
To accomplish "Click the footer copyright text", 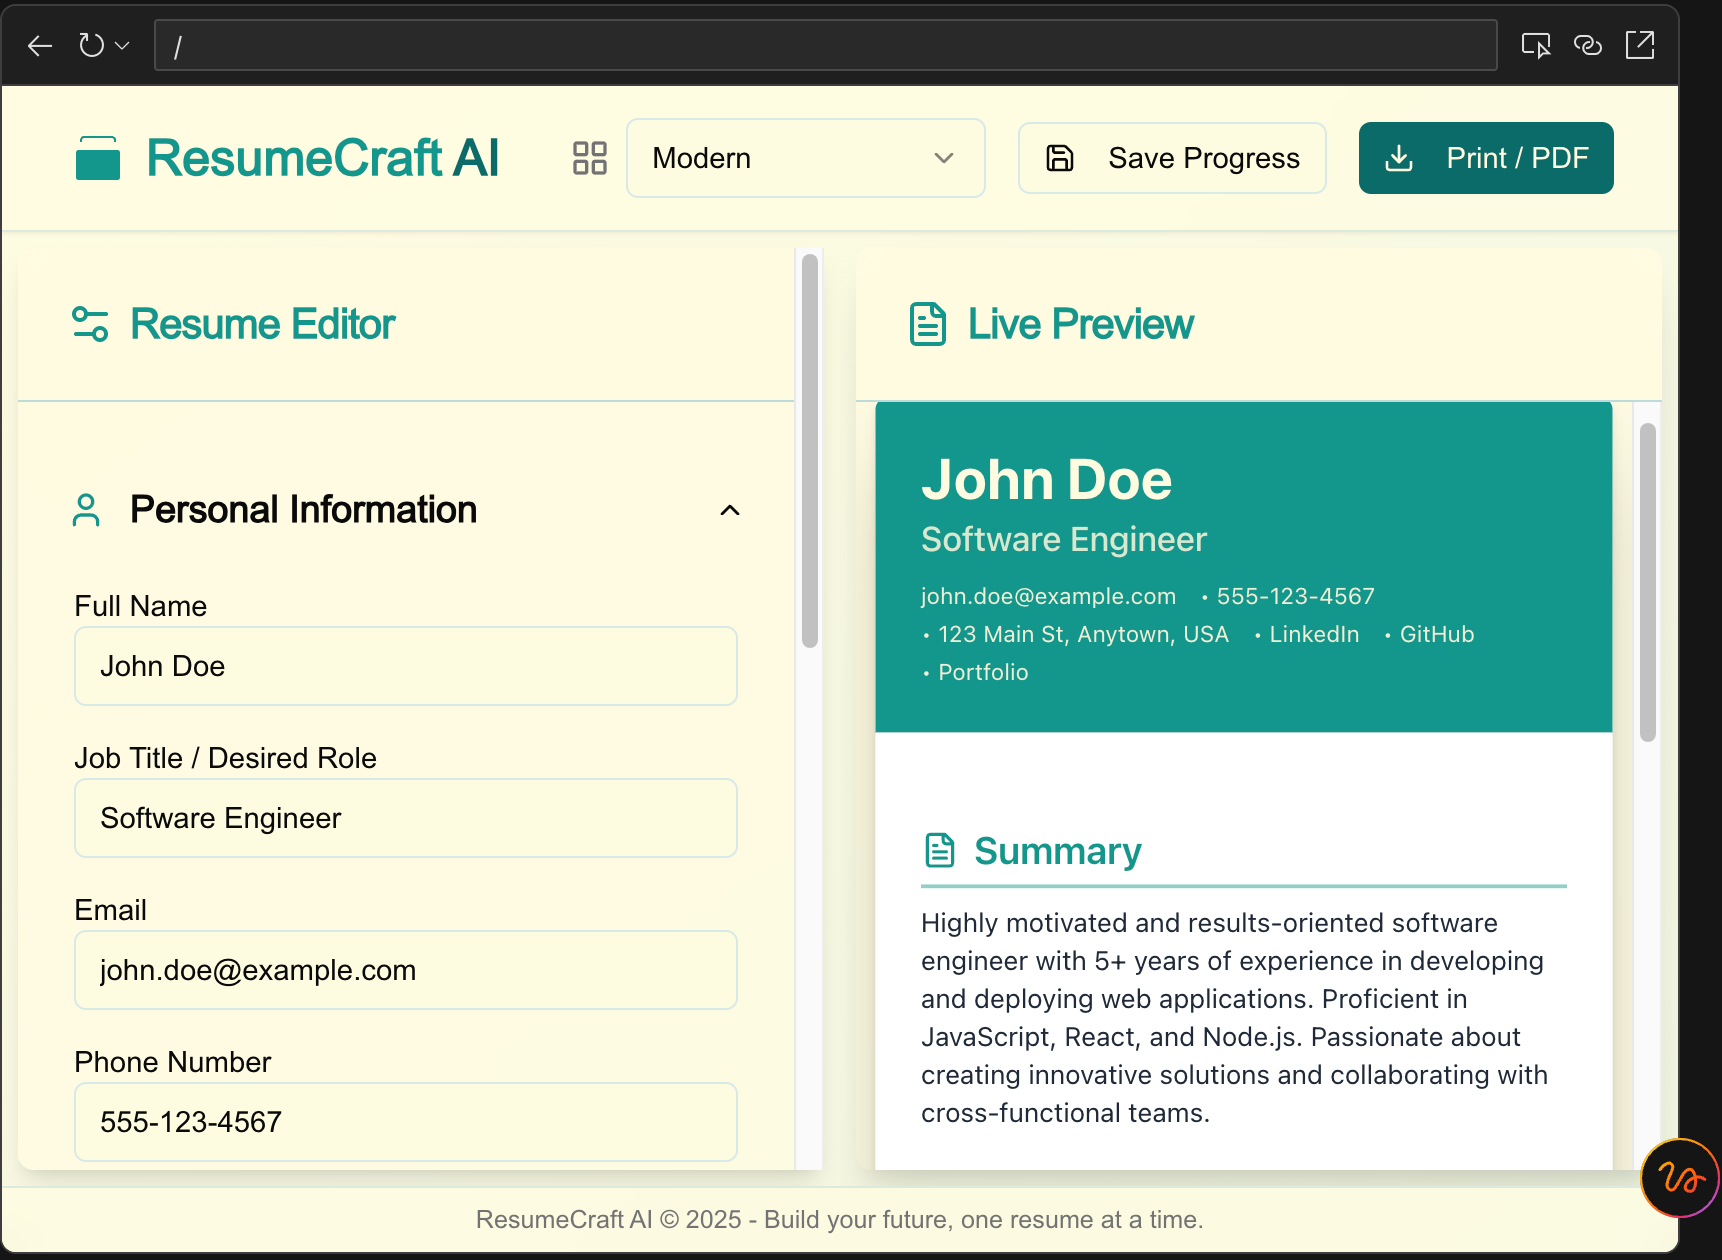I will click(x=840, y=1220).
